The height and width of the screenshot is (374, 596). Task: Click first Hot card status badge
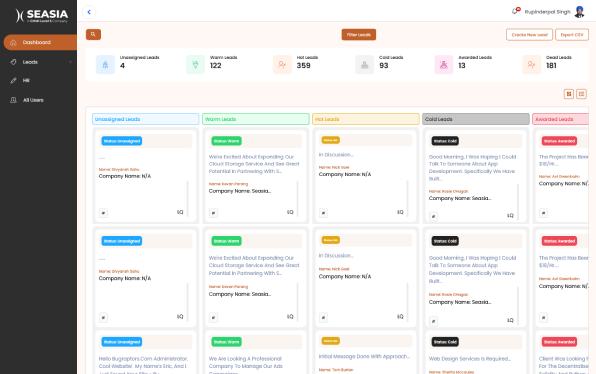[x=331, y=140]
